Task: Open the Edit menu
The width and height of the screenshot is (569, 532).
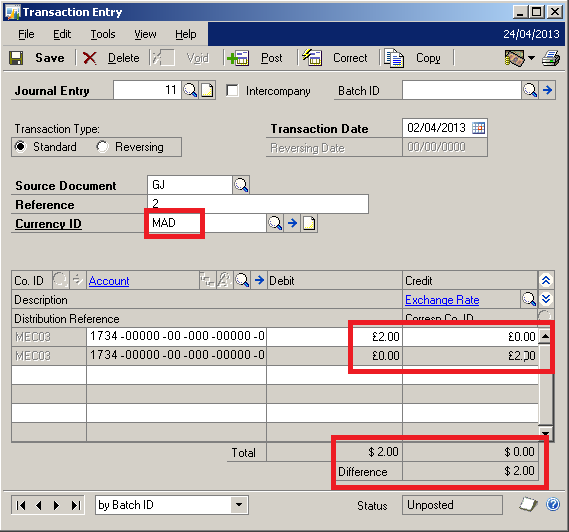Action: [x=62, y=34]
